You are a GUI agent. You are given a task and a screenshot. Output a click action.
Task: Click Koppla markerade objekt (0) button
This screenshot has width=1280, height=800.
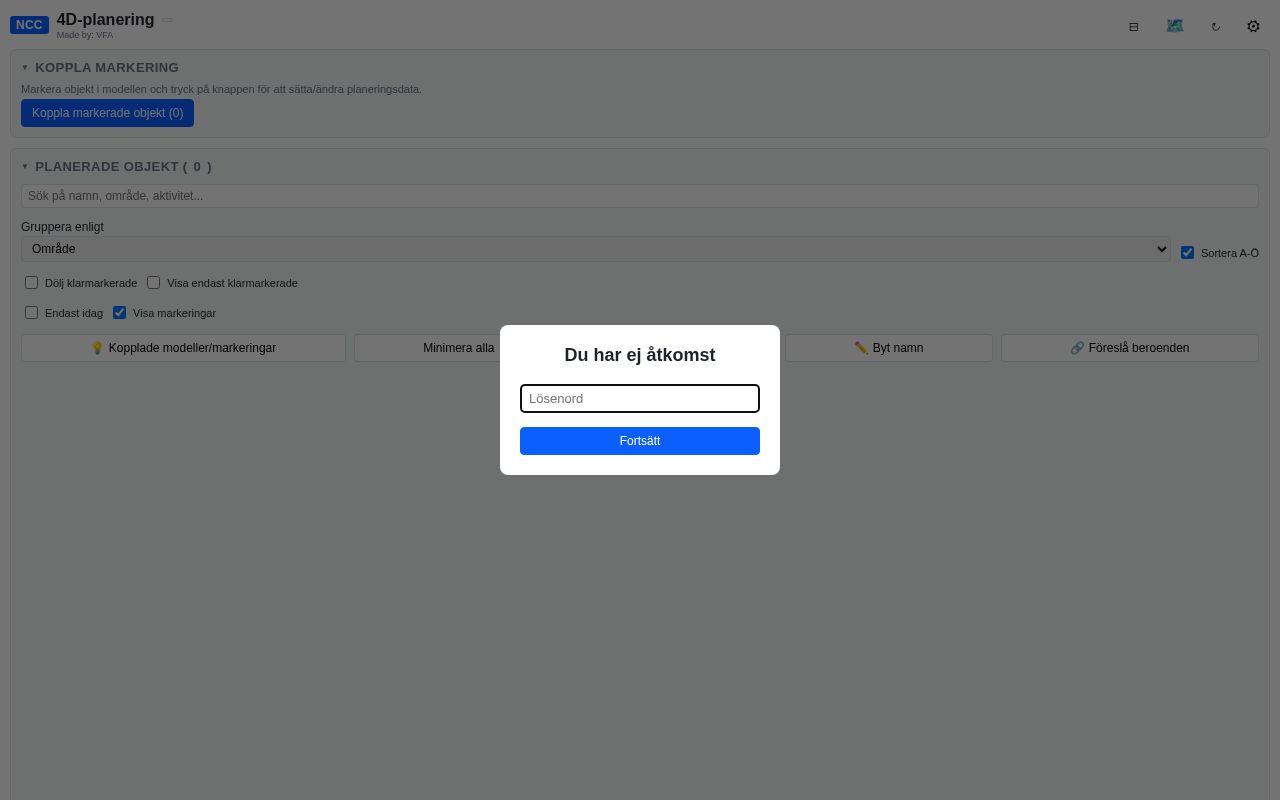[x=107, y=113]
